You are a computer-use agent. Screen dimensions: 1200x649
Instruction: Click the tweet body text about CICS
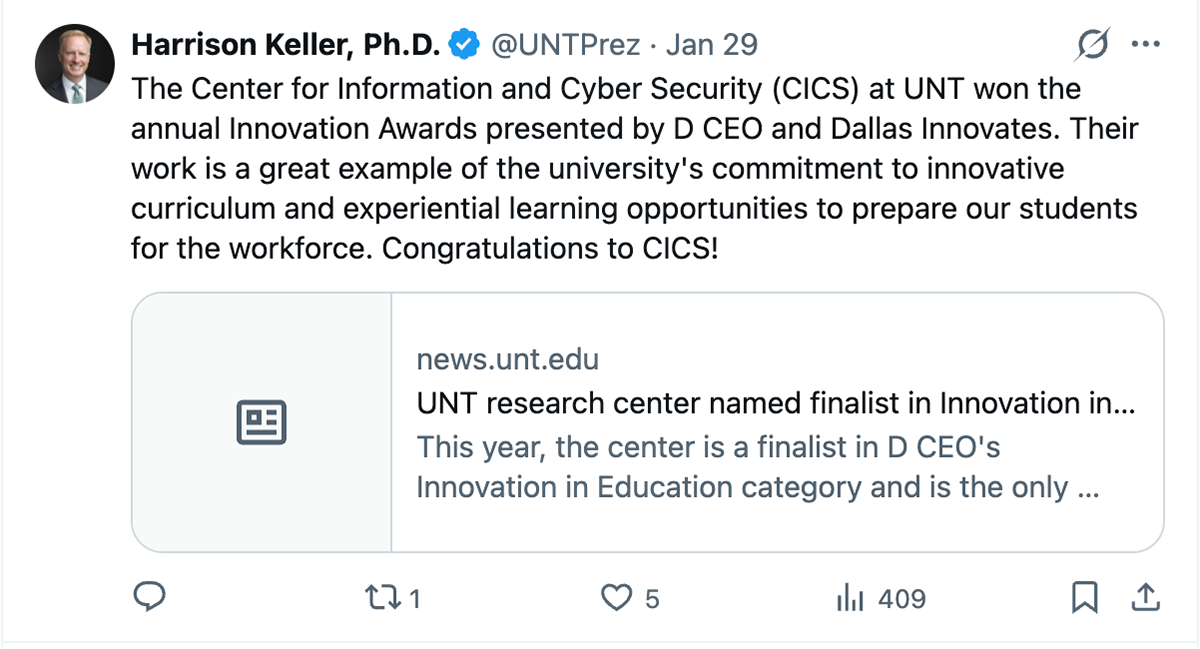pyautogui.click(x=635, y=168)
